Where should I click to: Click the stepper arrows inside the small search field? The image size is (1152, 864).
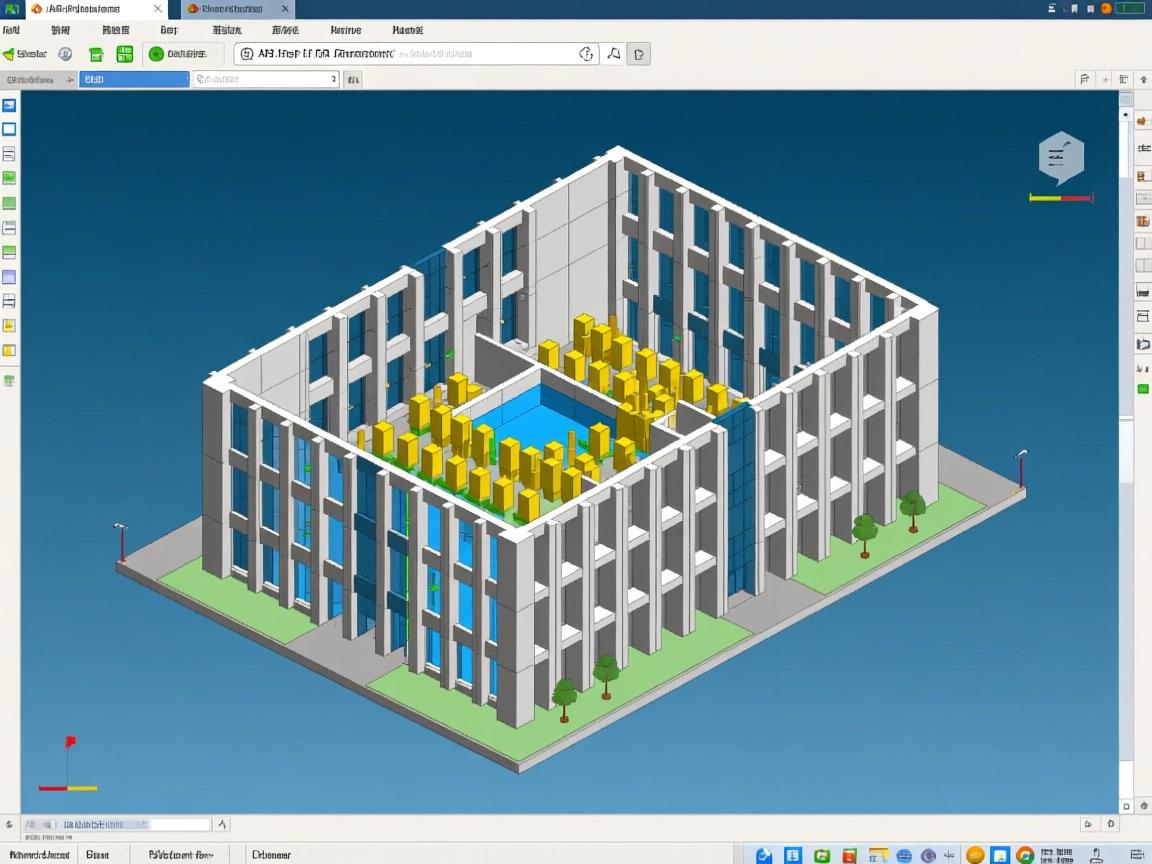332,79
